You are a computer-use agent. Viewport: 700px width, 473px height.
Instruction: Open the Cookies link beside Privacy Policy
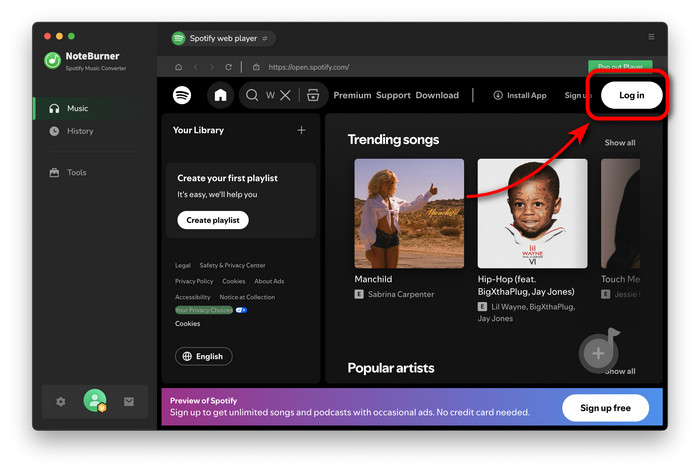tap(234, 281)
